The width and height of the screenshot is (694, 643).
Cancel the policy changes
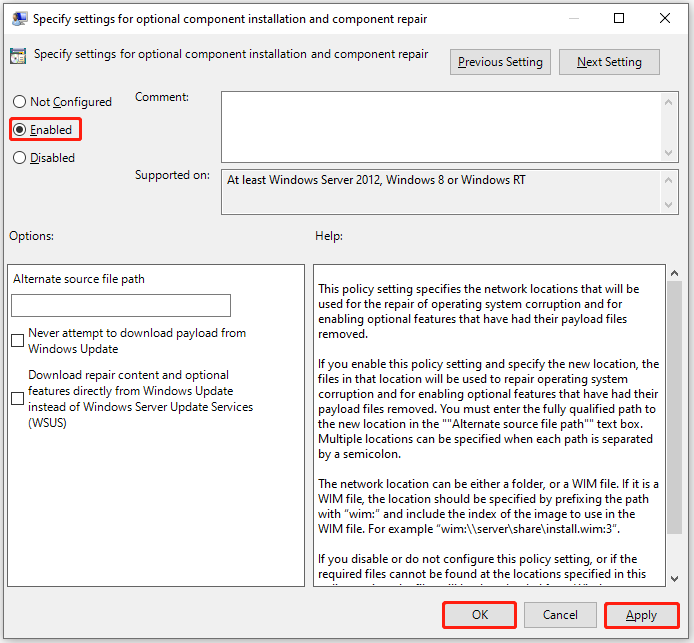point(560,615)
